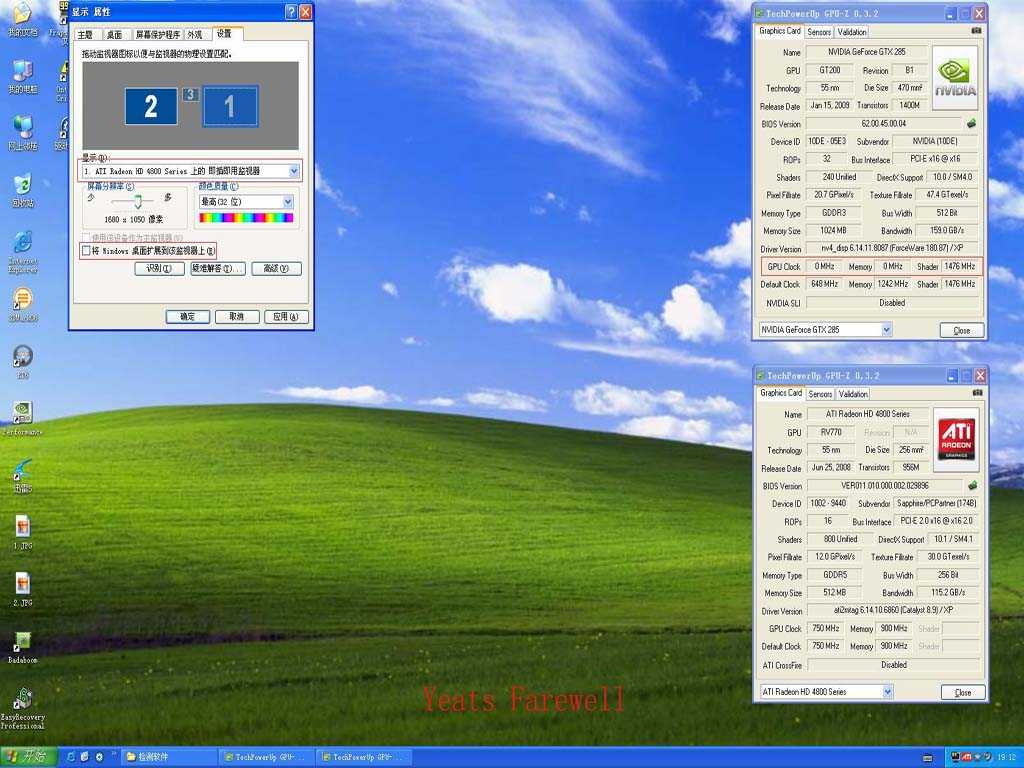The image size is (1024, 768).
Task: Switch to 屏幕保护程序 tab
Action: [157, 35]
